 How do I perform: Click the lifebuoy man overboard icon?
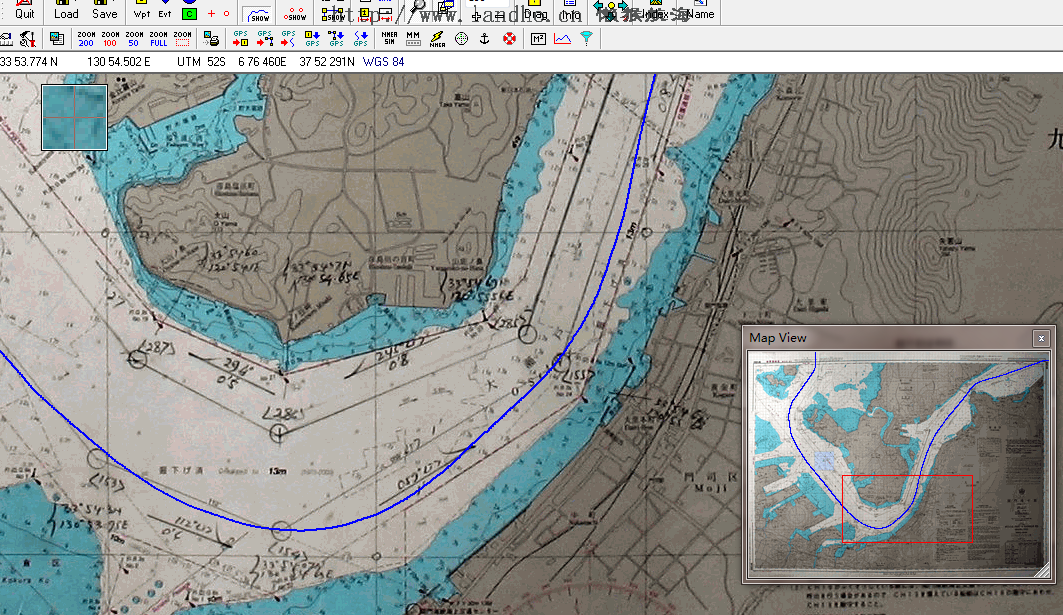point(509,39)
